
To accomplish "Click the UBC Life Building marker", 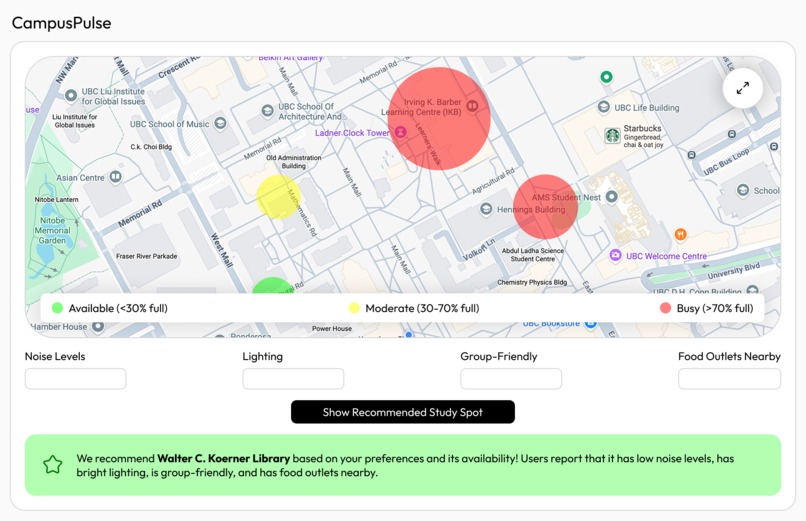I will (603, 107).
